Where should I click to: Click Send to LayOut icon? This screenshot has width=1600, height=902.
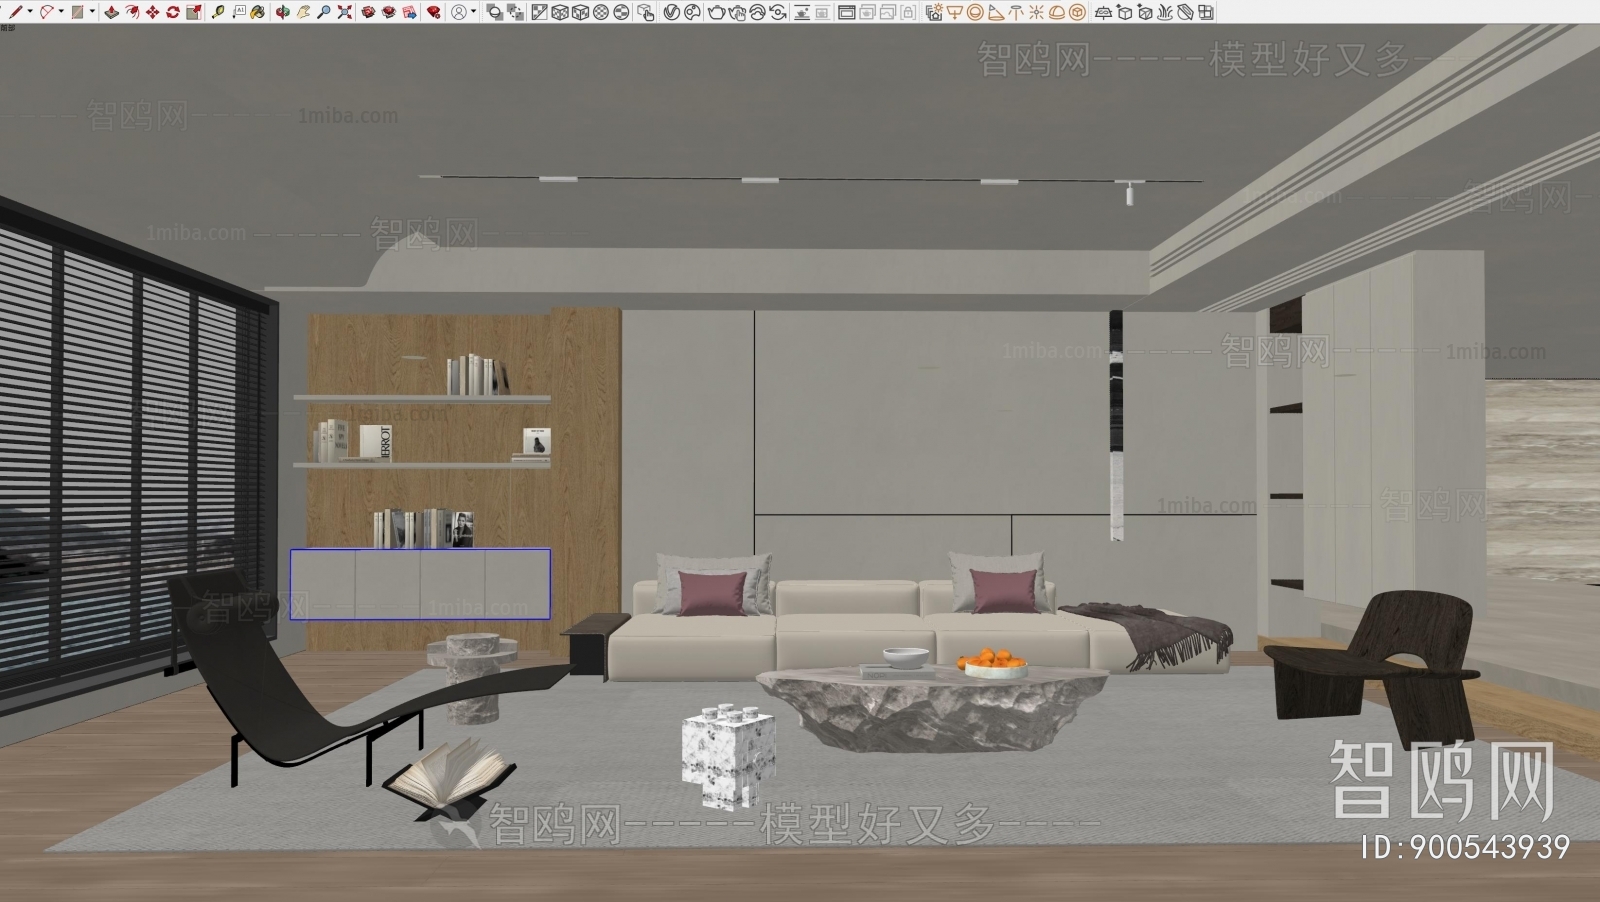(x=409, y=12)
